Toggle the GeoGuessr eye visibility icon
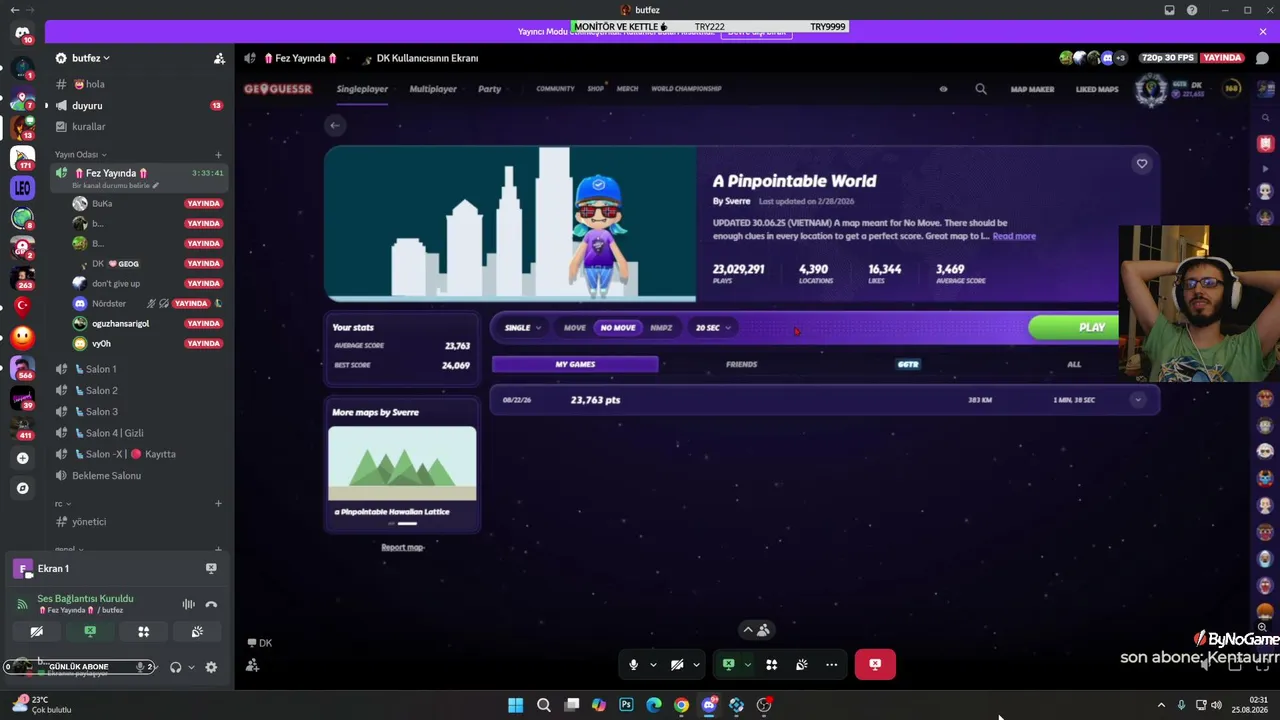The image size is (1280, 720). 943,89
